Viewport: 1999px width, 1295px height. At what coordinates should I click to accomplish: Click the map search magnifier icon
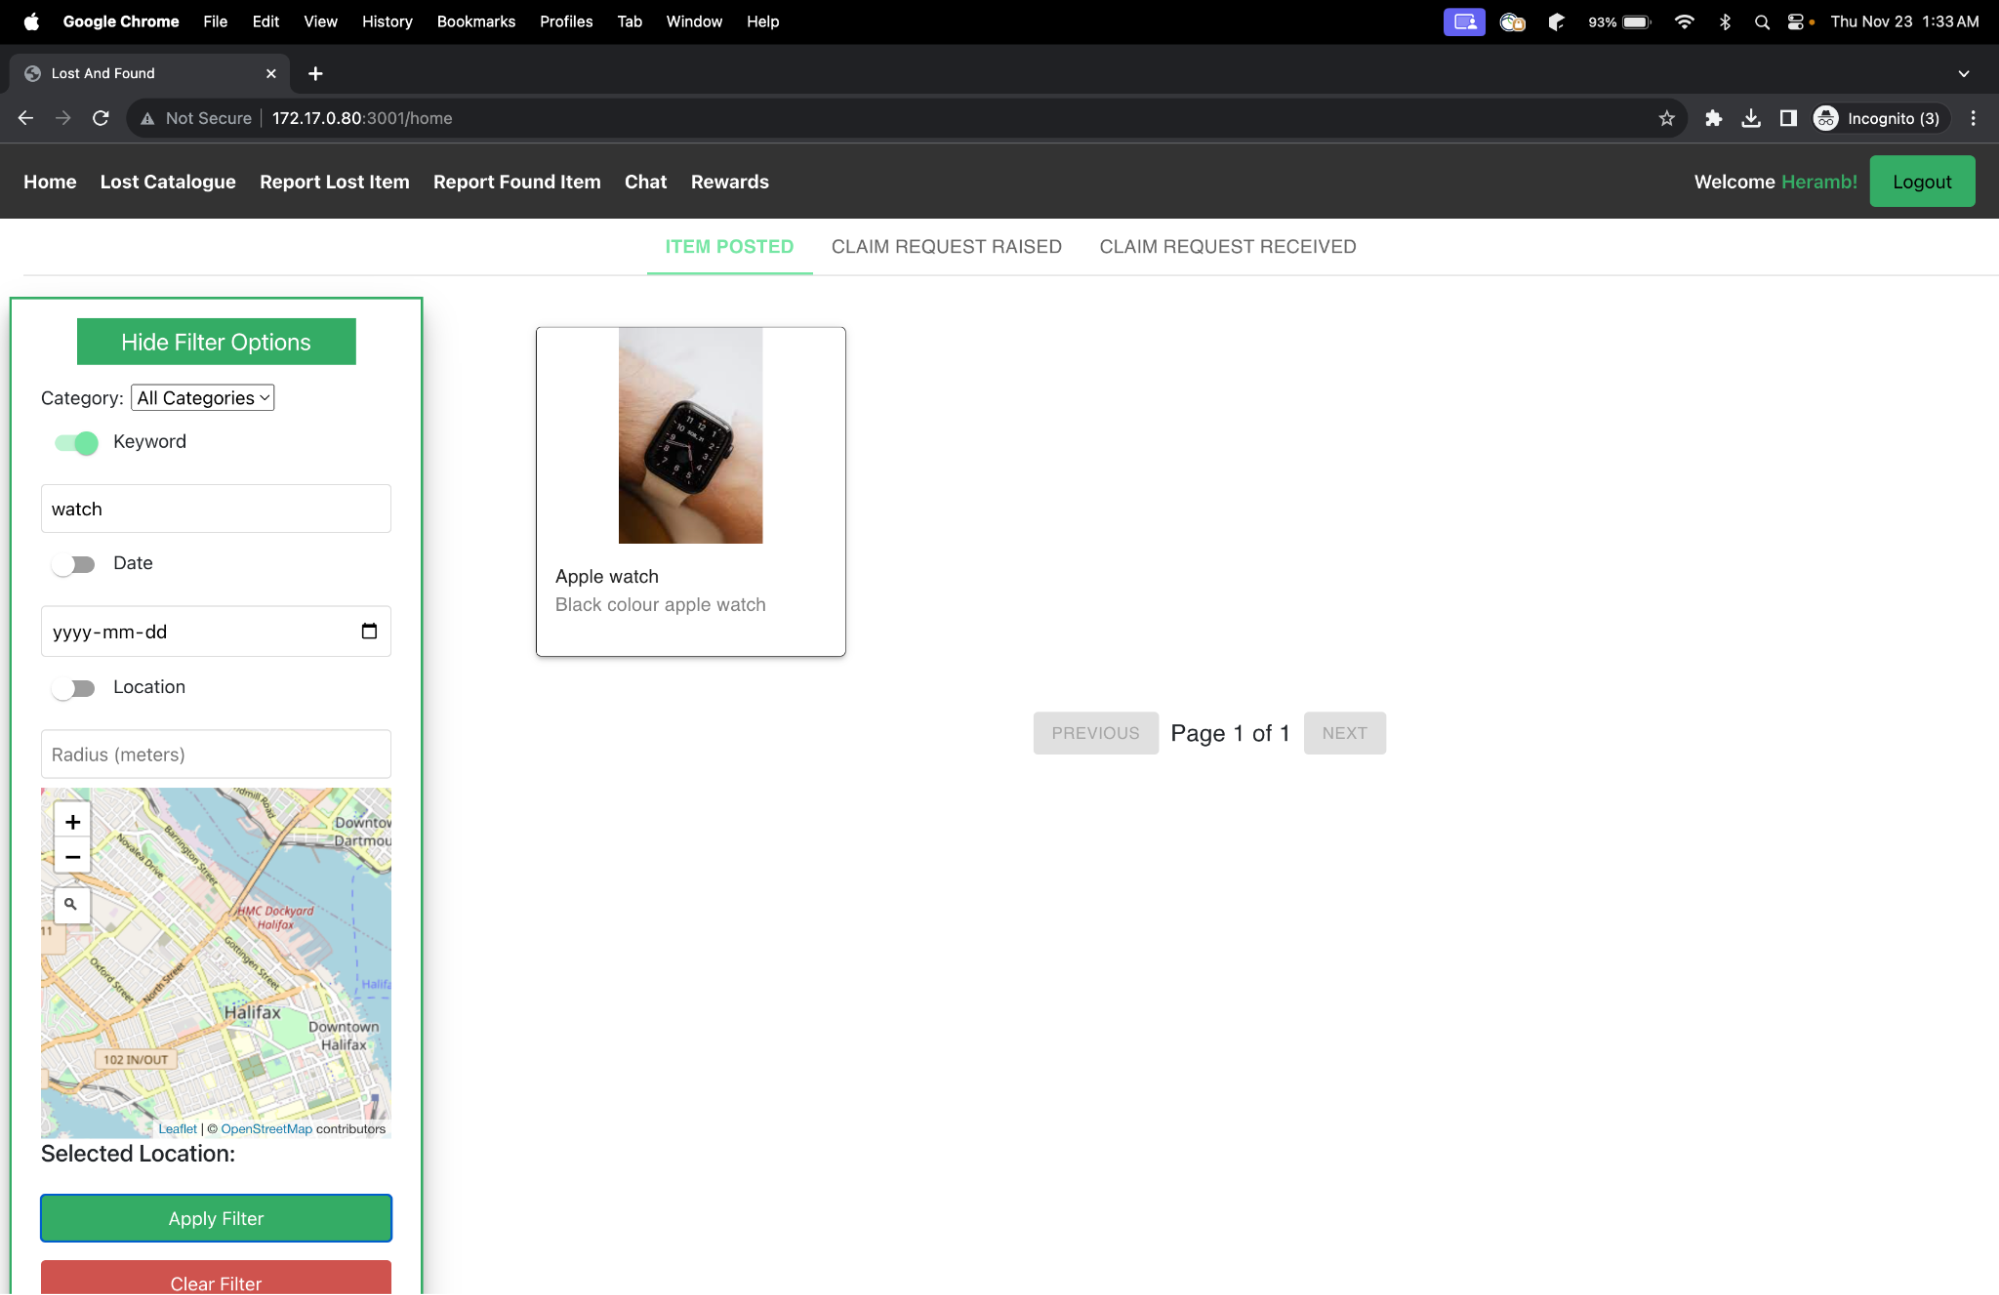(x=71, y=904)
